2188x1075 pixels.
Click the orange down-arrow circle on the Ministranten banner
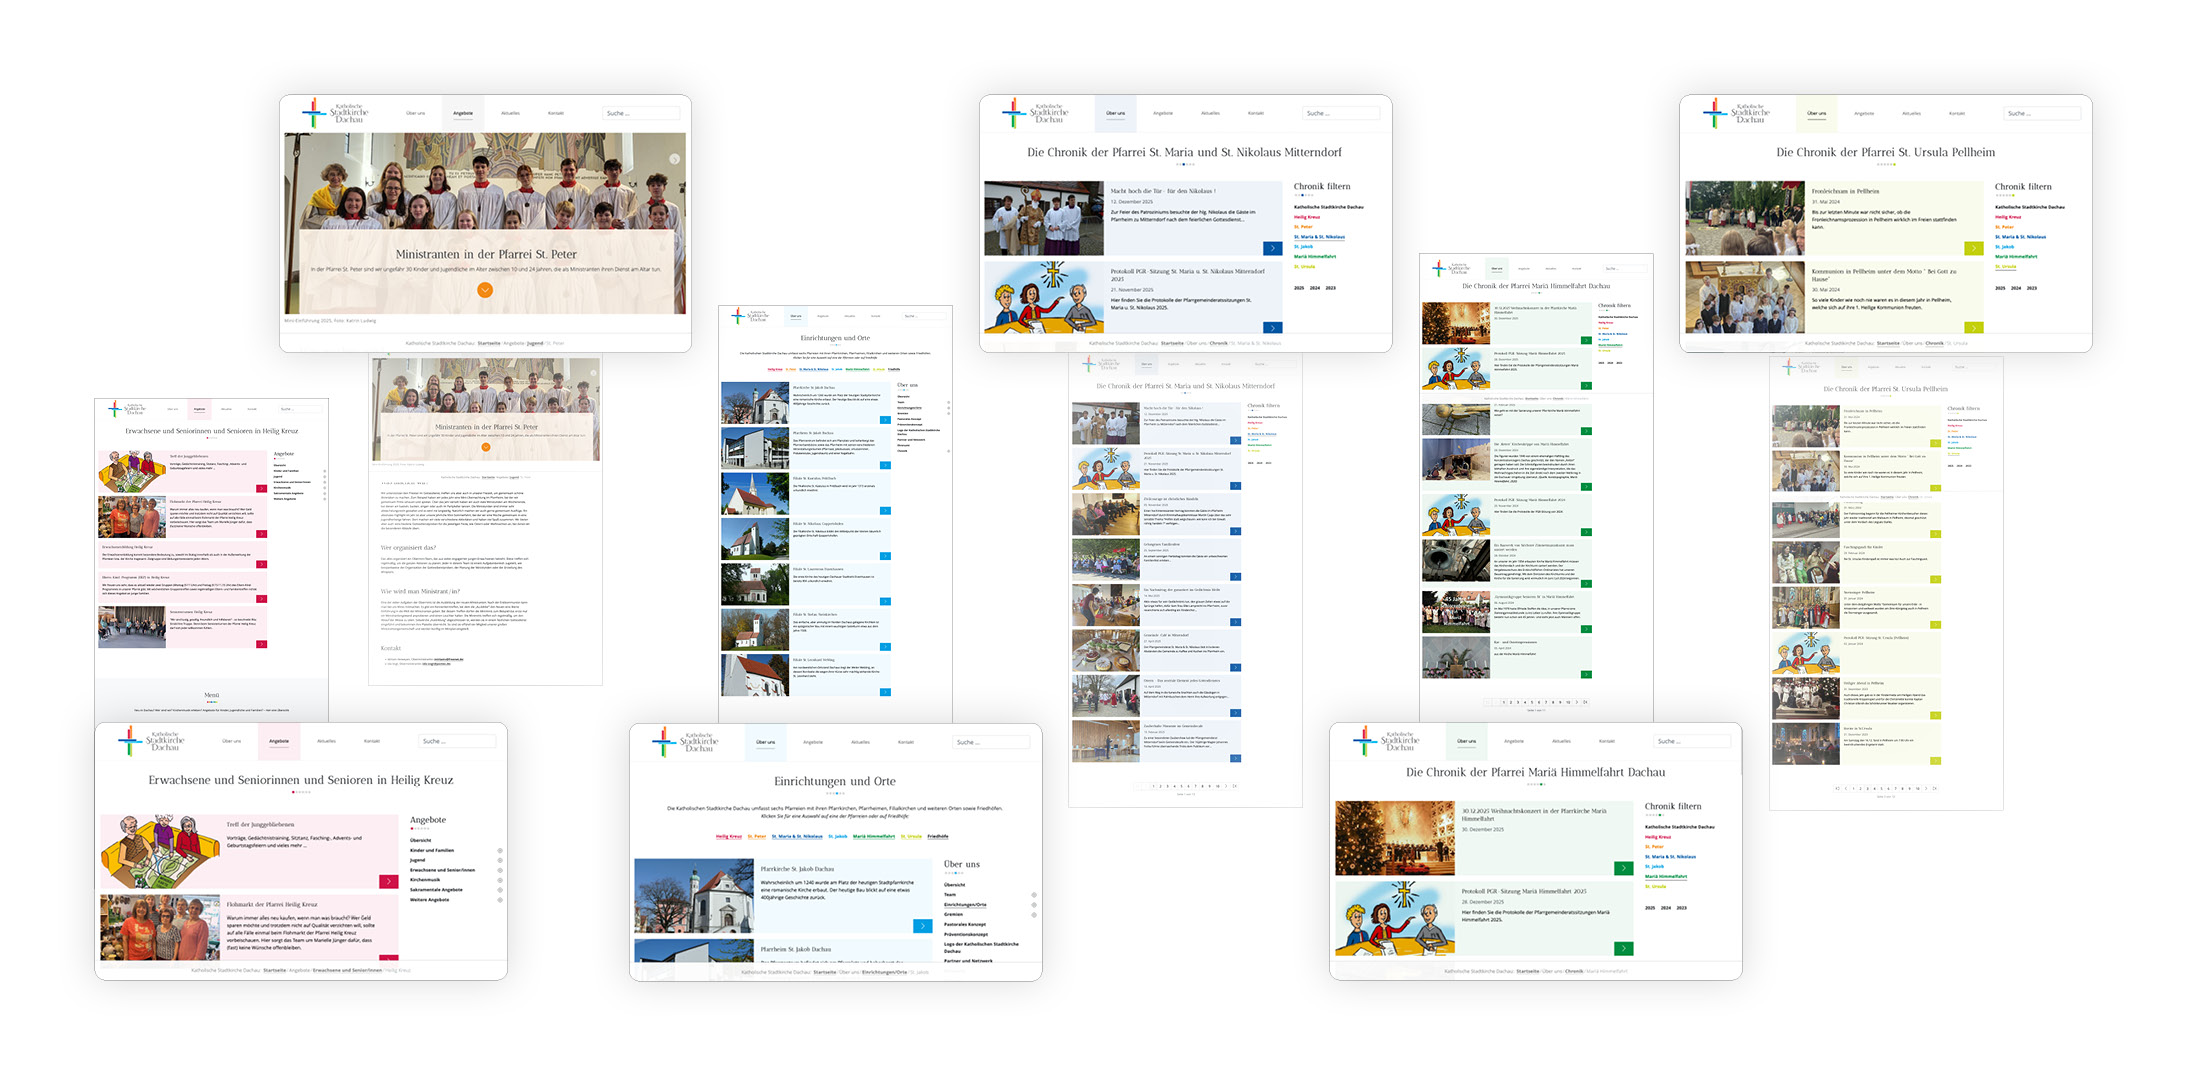tap(485, 290)
